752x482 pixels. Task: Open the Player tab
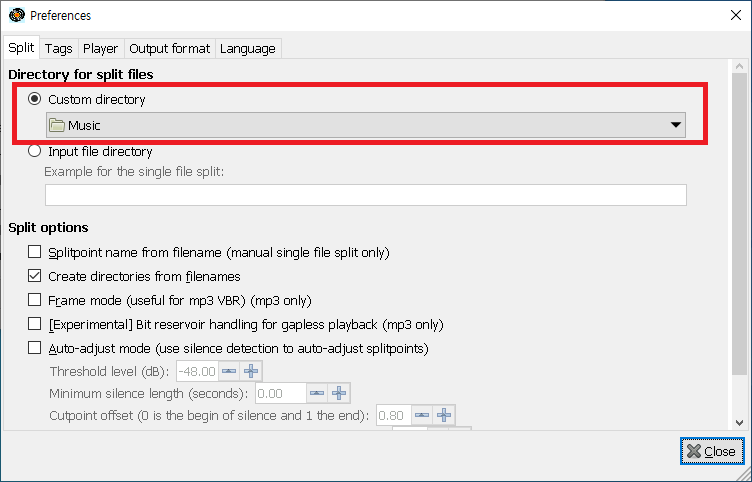pyautogui.click(x=100, y=48)
